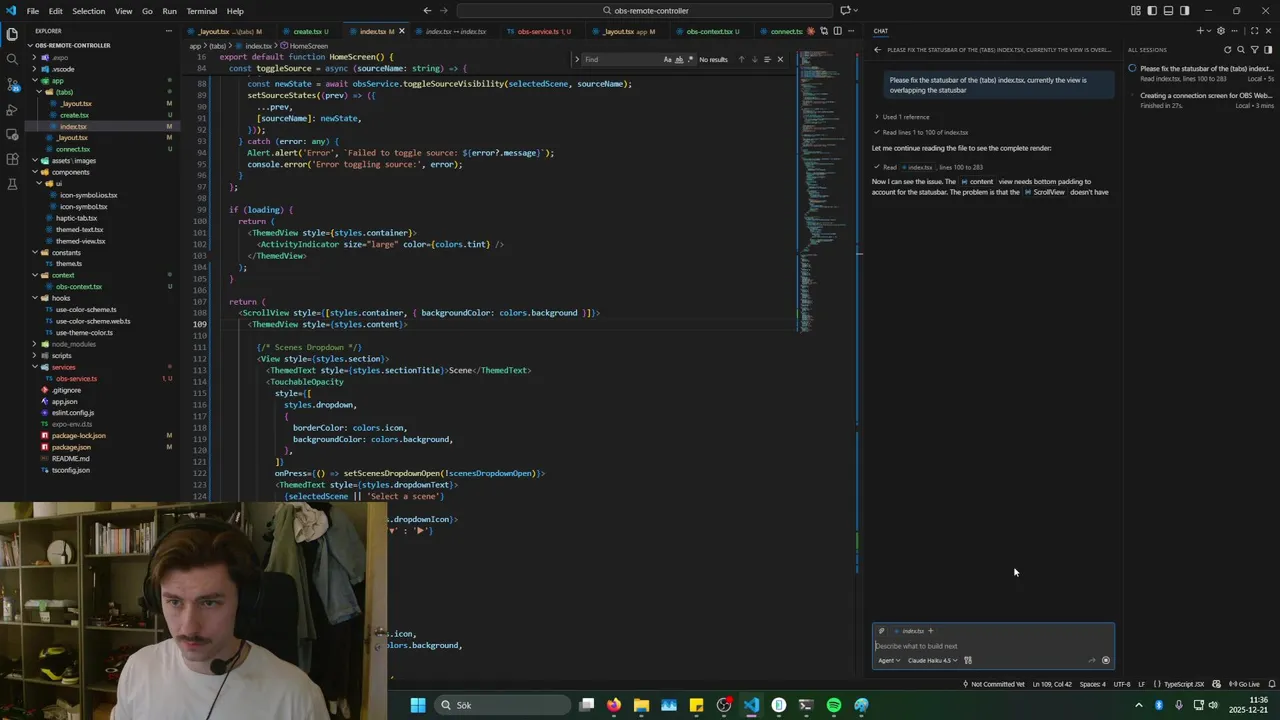Click the Explorer more actions ellipsis
The image size is (1280, 720).
(169, 31)
